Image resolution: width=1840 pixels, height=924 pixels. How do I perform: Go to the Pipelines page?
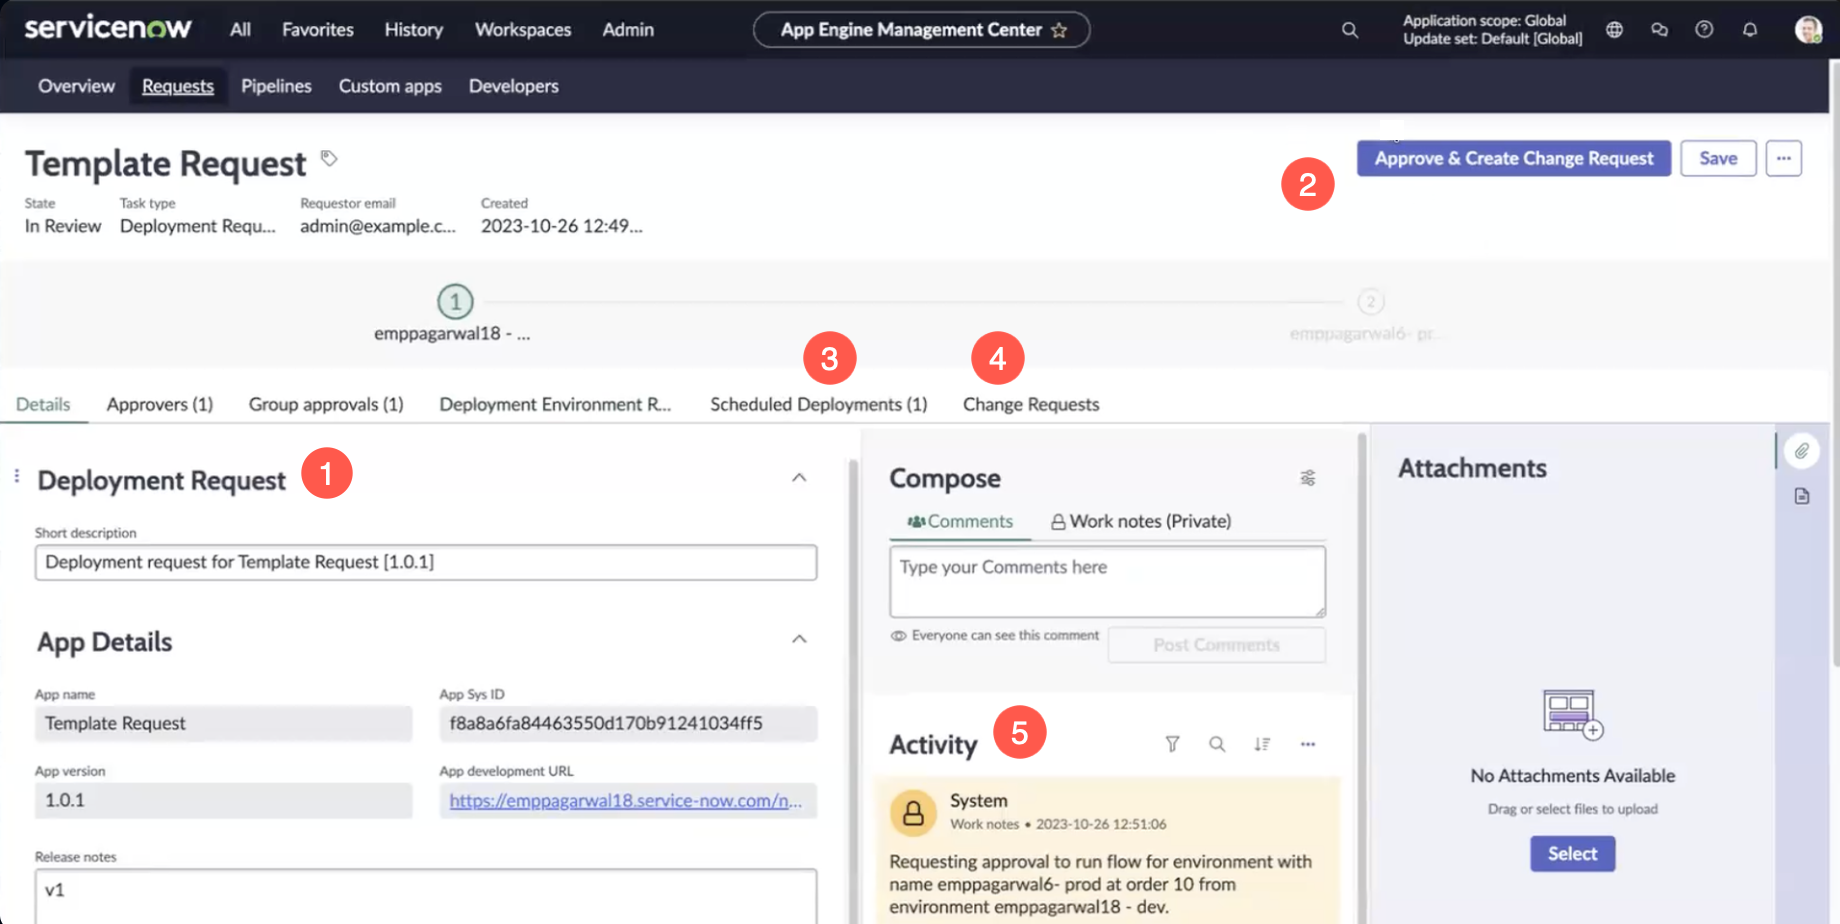(x=276, y=86)
